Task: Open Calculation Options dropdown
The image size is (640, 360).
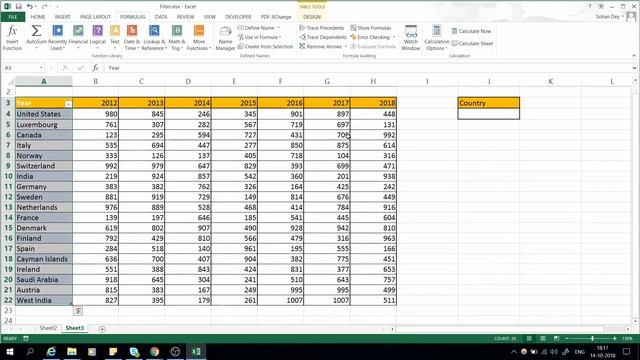Action: point(436,38)
